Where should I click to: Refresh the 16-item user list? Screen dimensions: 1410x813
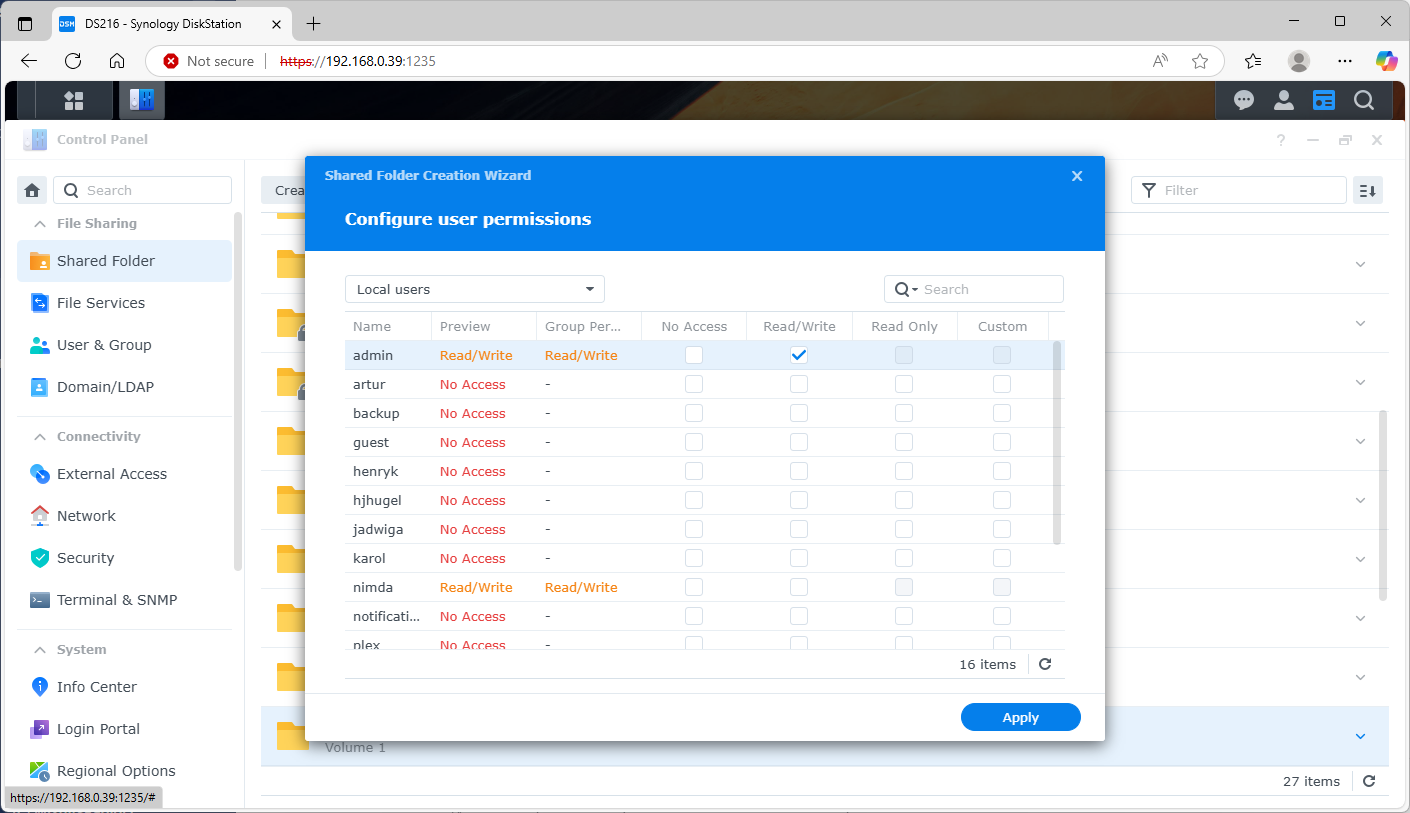pos(1044,663)
